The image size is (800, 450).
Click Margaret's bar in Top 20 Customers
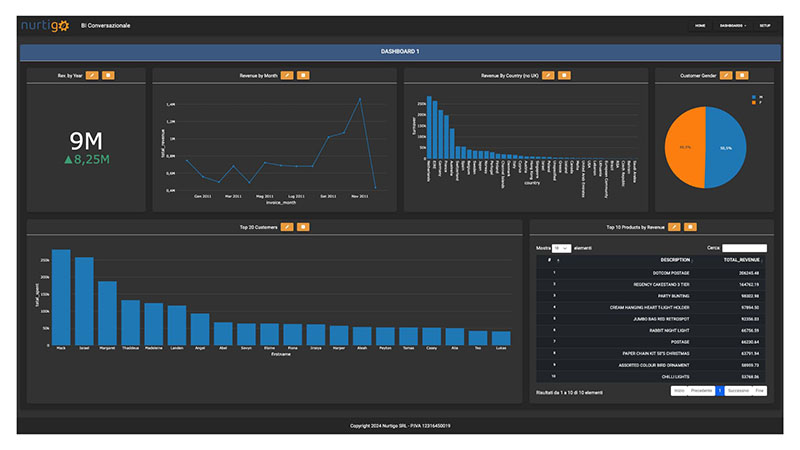[107, 313]
